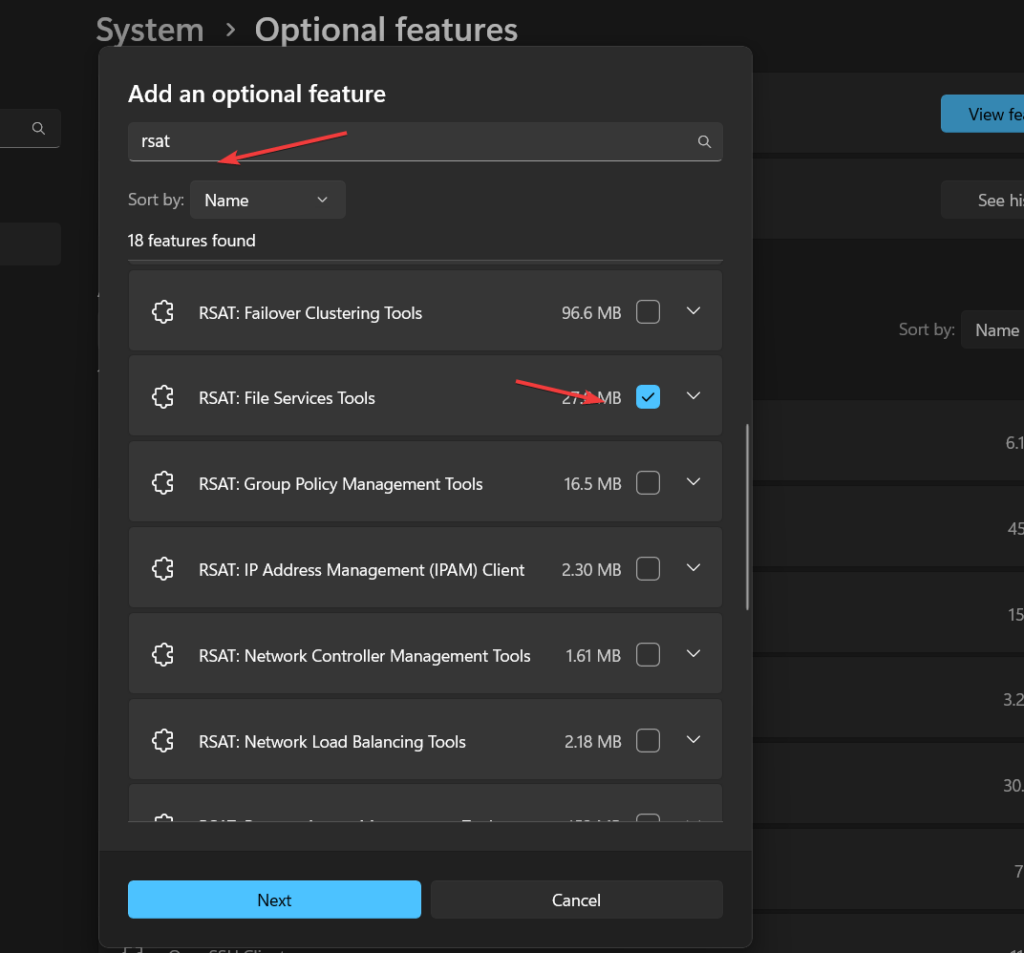
Task: Uncheck RSAT: File Services Tools checkbox
Action: [648, 397]
